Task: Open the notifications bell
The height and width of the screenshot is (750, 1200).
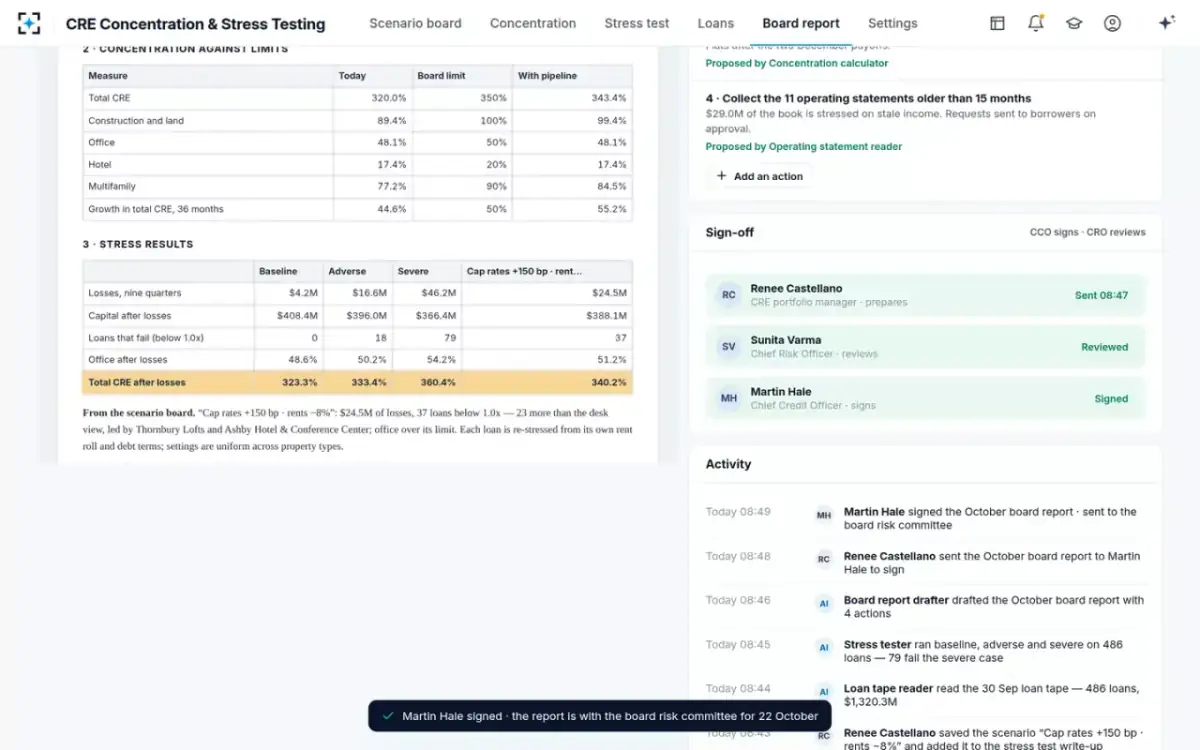Action: point(1036,23)
